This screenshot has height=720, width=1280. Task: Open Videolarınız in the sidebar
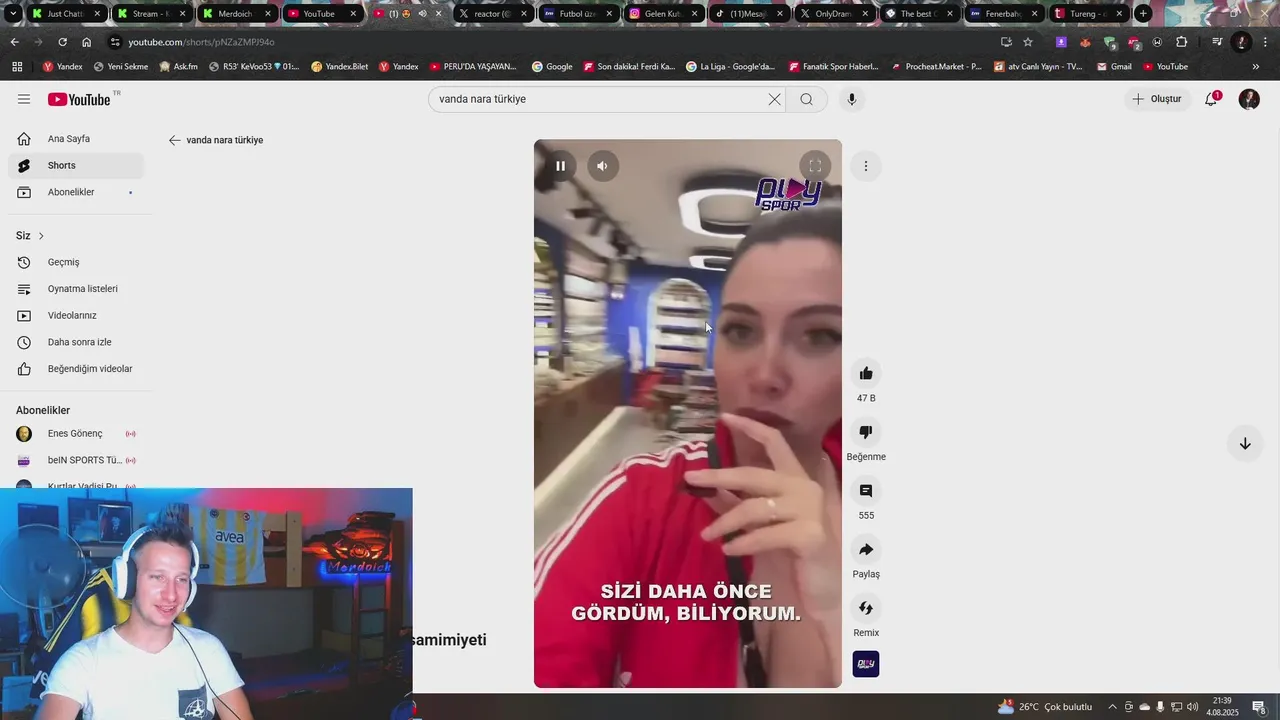[76, 315]
